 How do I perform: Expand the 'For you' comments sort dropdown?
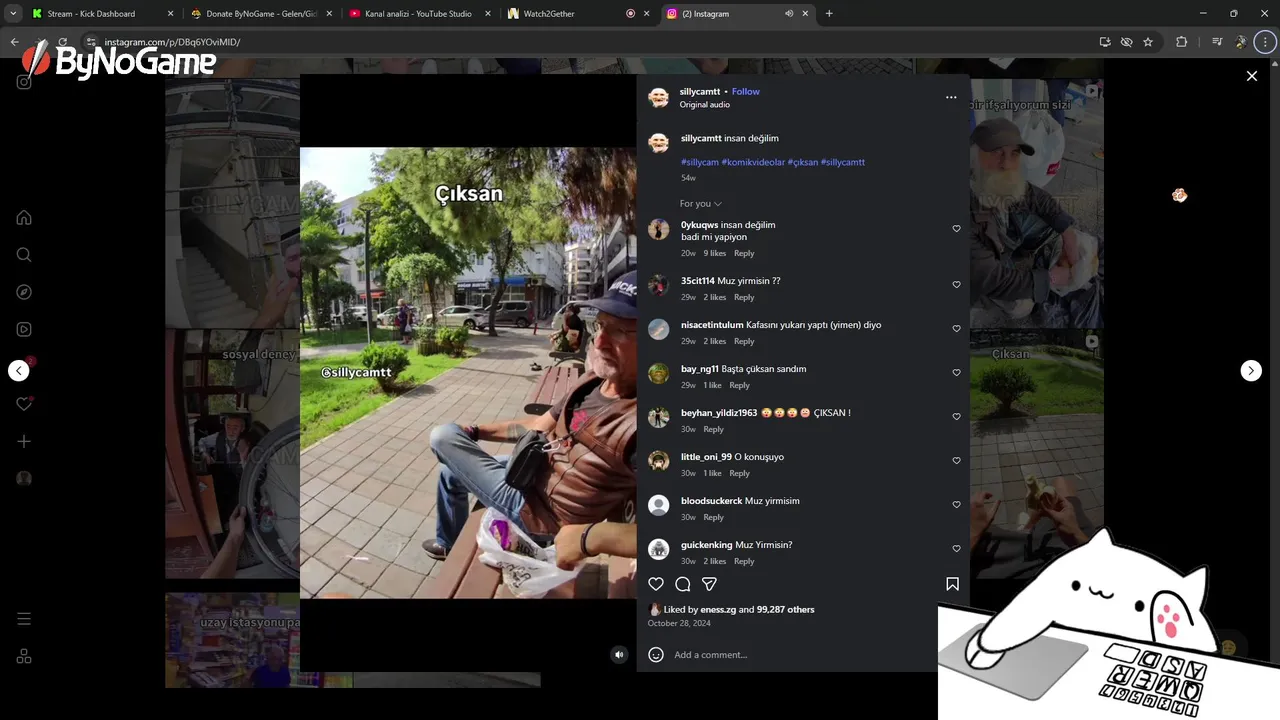click(700, 204)
